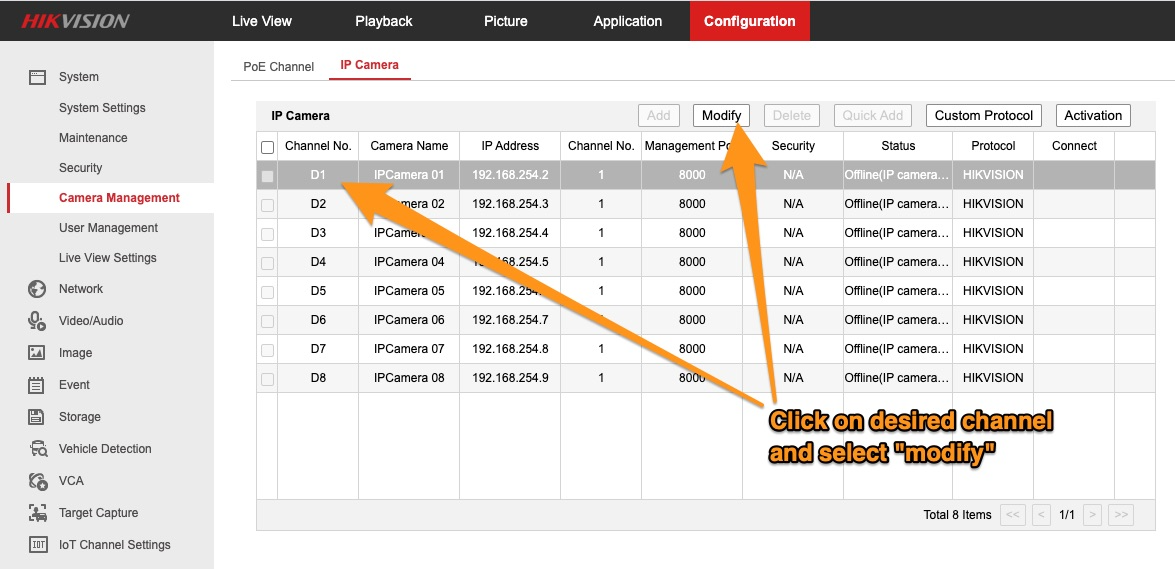Click the Custom Protocol button

pyautogui.click(x=983, y=116)
